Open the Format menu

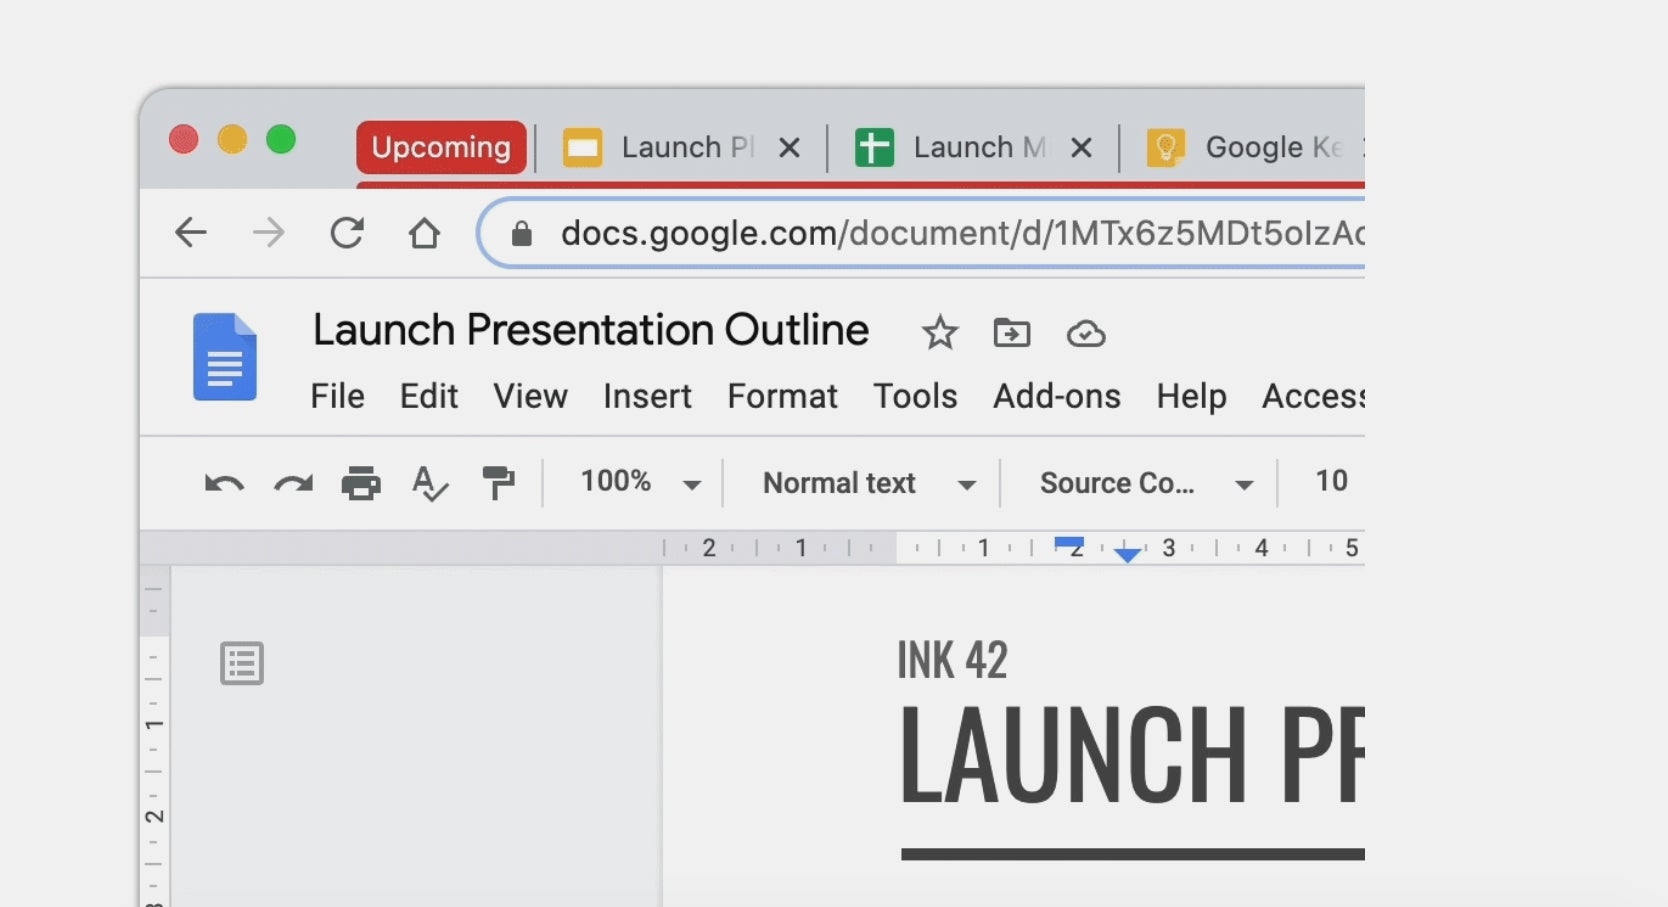coord(782,396)
